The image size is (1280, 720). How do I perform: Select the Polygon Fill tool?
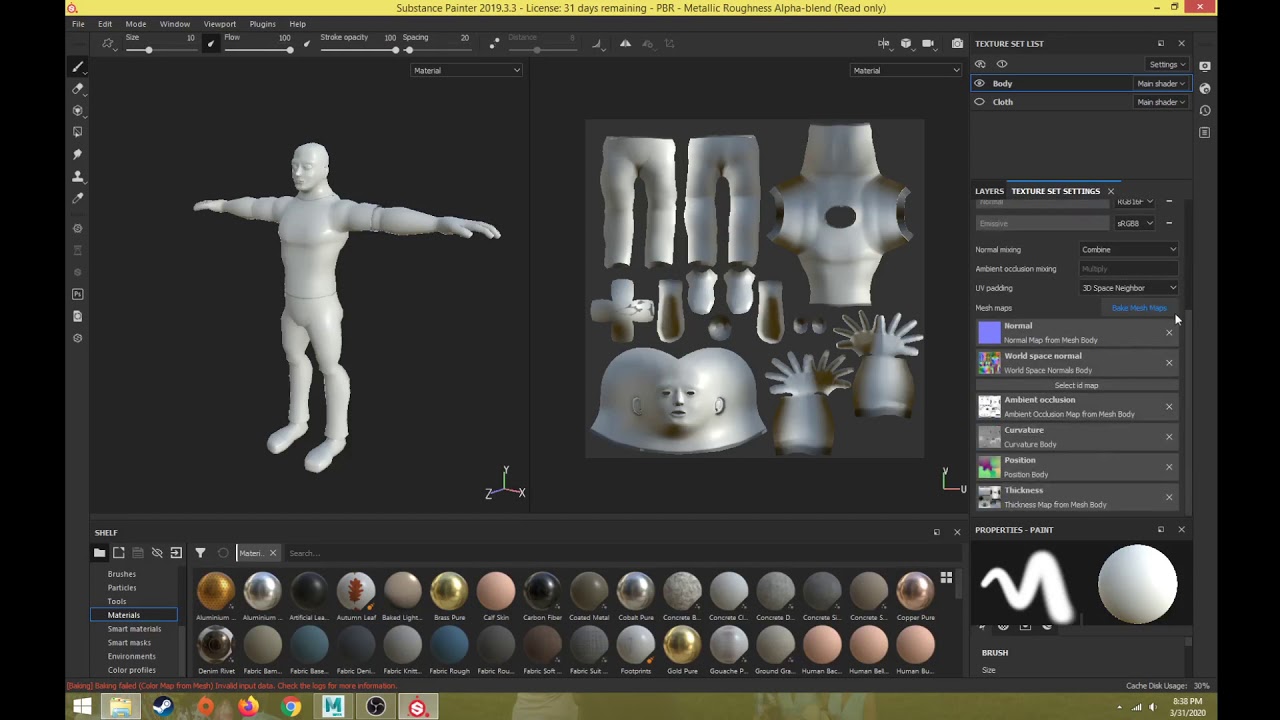tap(77, 132)
